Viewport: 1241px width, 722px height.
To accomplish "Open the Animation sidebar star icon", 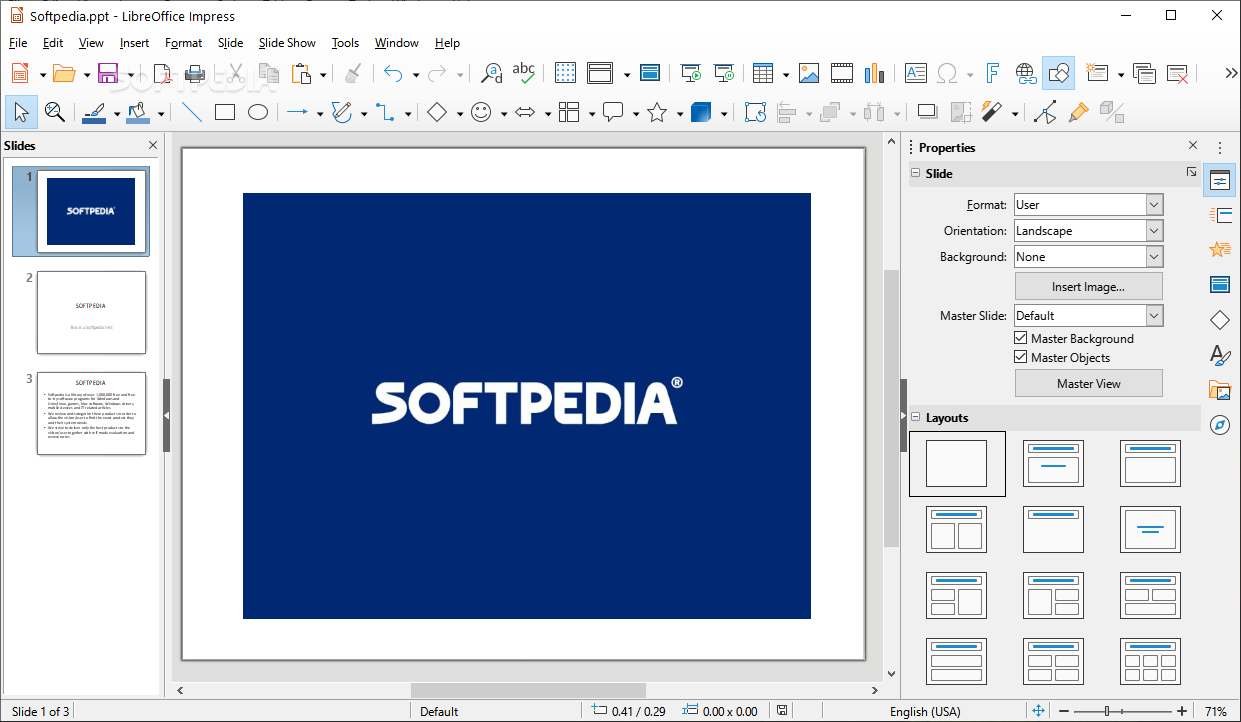I will [1220, 250].
